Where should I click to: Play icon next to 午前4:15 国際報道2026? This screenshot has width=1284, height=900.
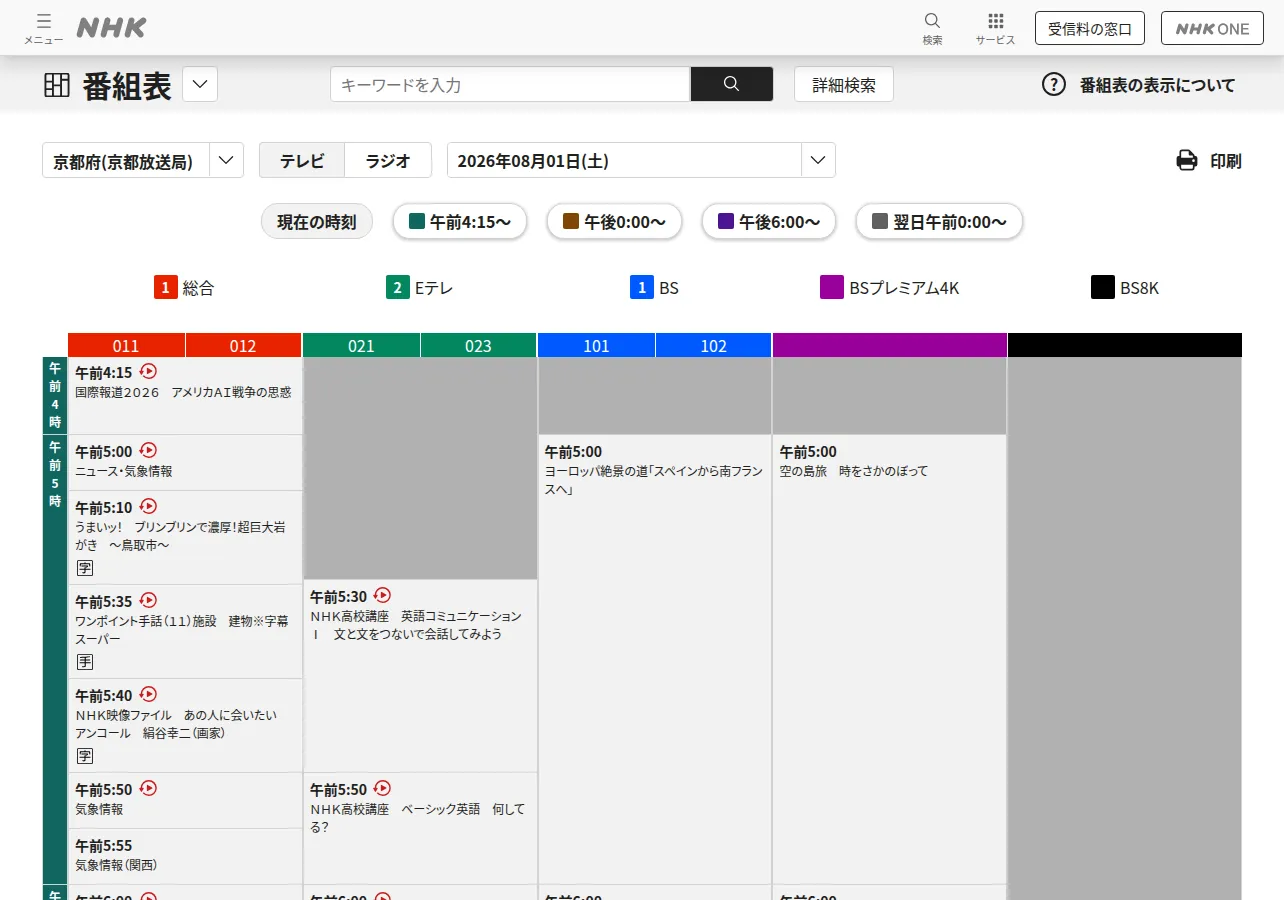coord(148,371)
